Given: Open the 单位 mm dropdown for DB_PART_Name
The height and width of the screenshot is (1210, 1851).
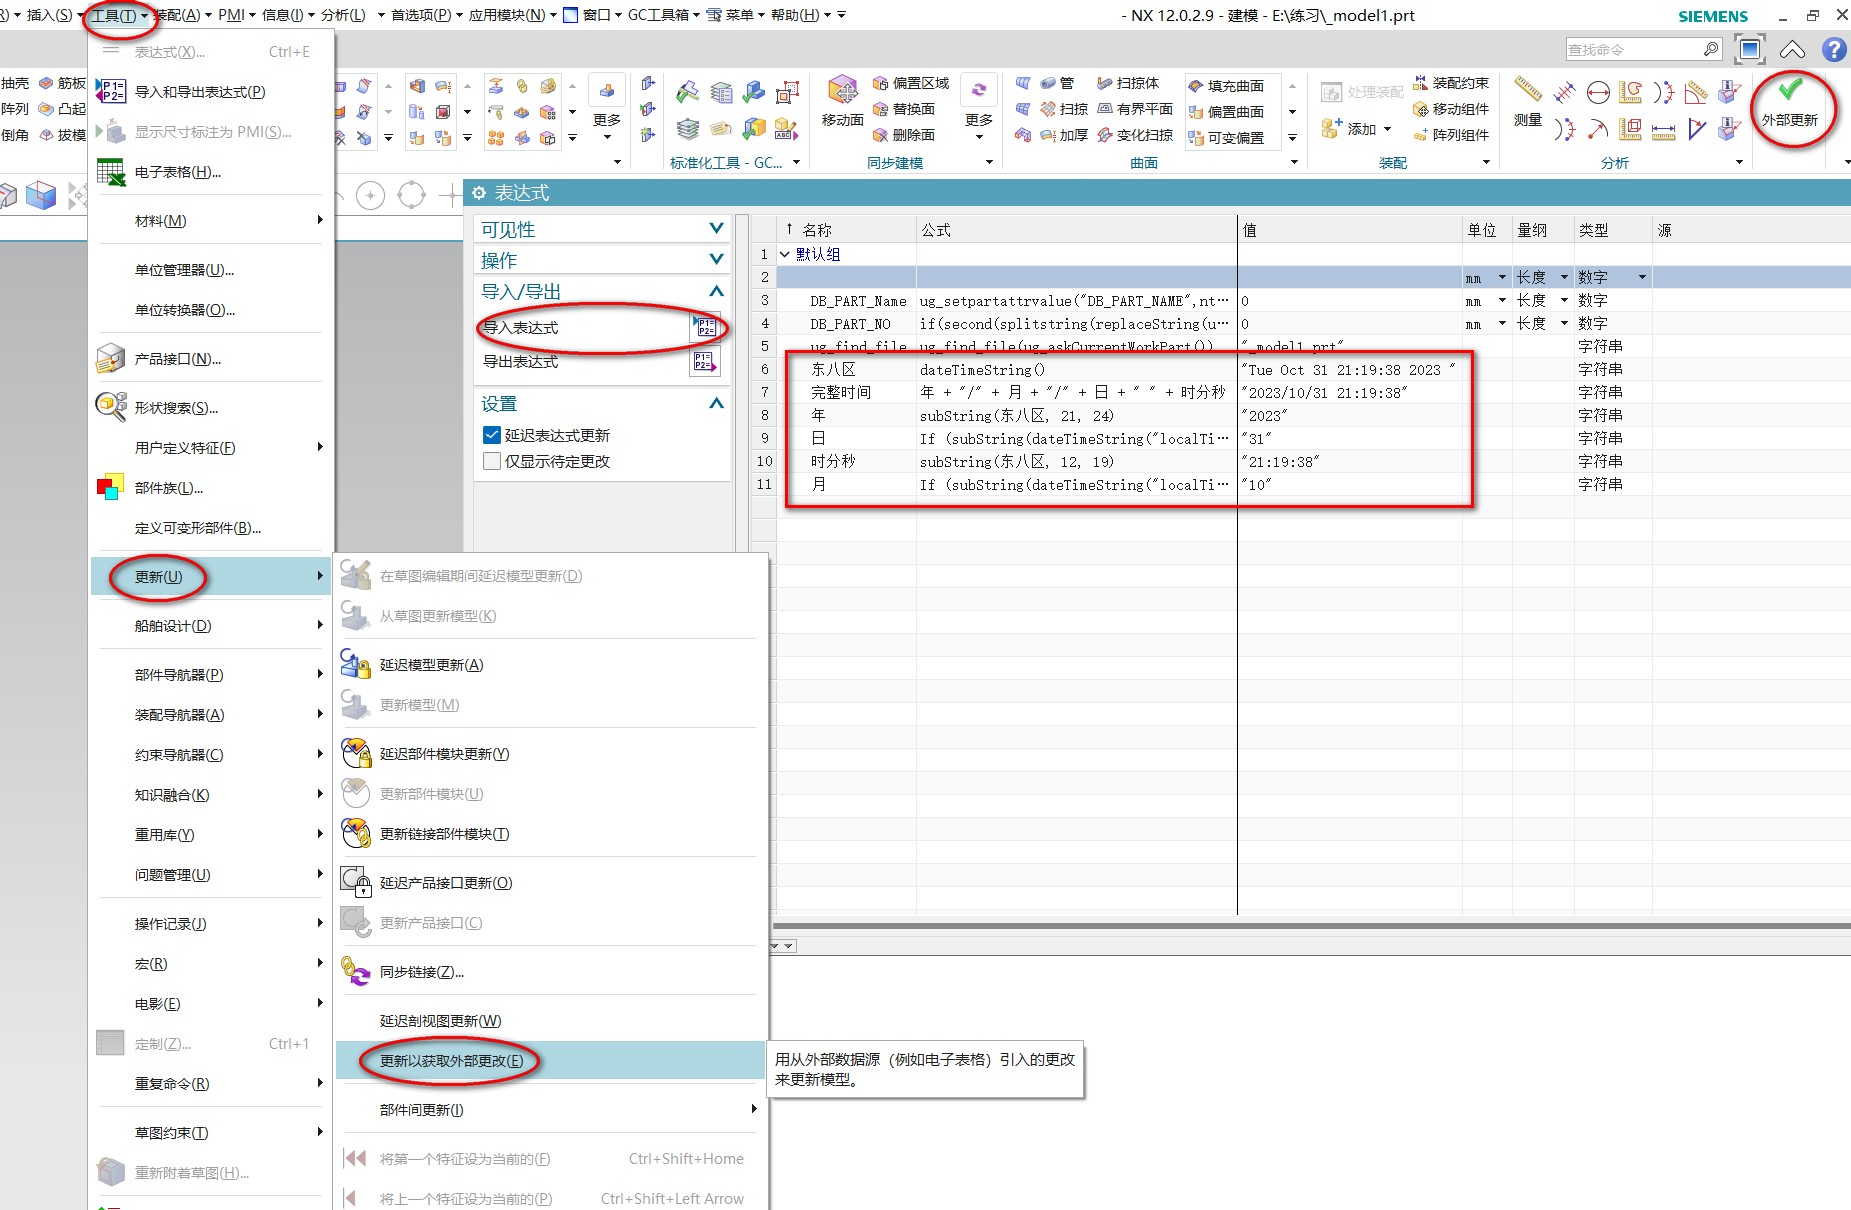Looking at the screenshot, I should click(x=1502, y=300).
